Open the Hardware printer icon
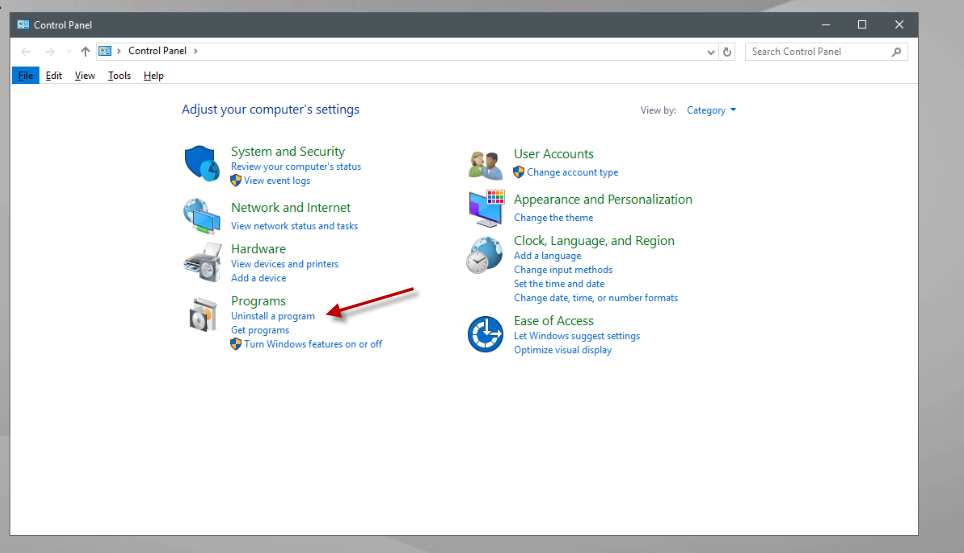 click(202, 262)
